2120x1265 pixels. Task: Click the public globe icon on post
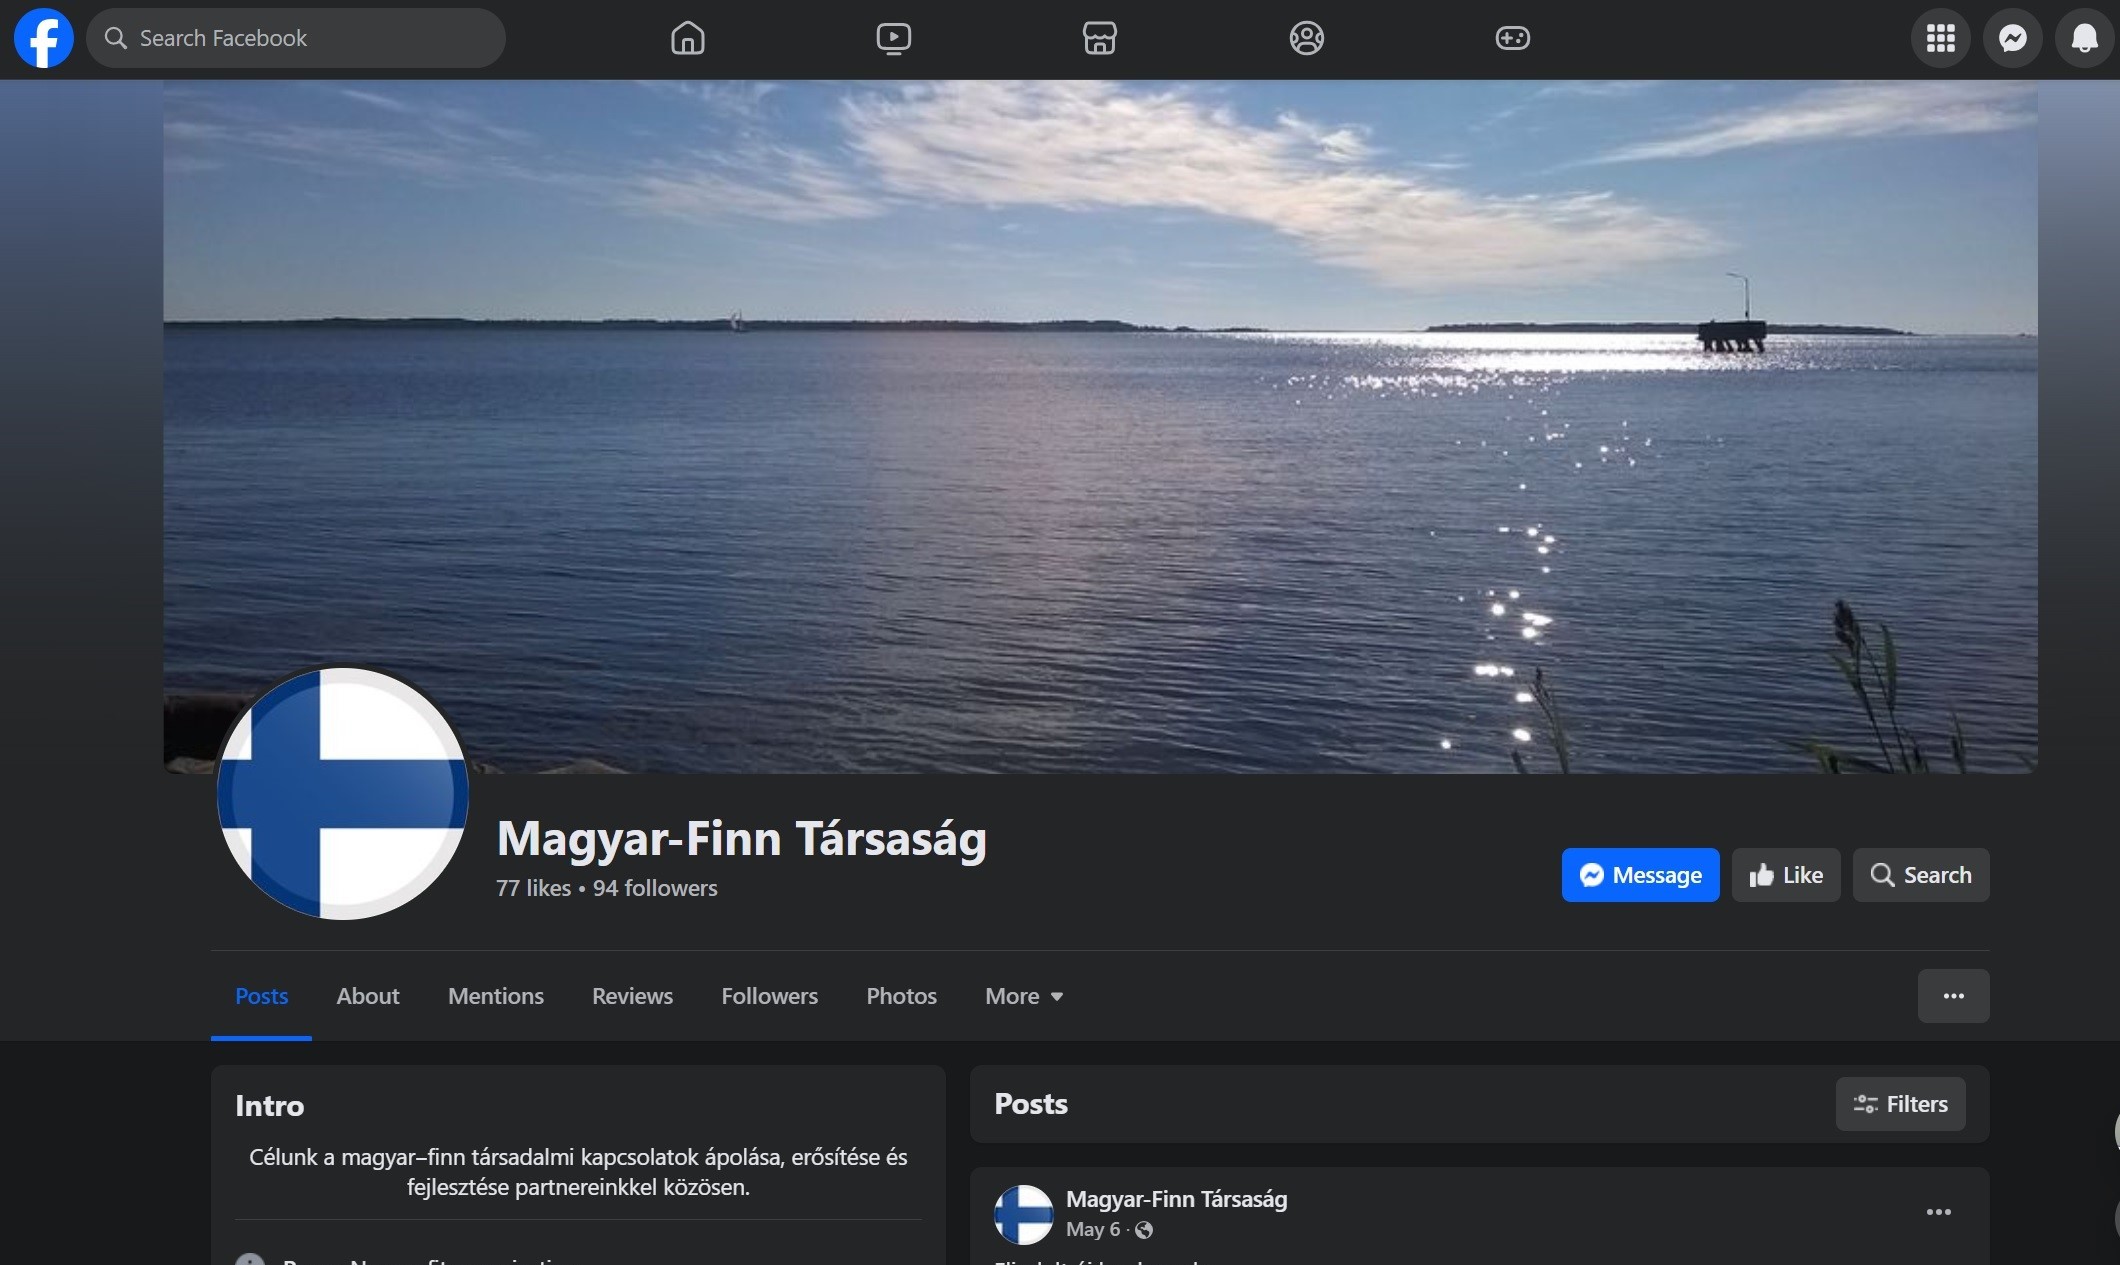1144,1230
